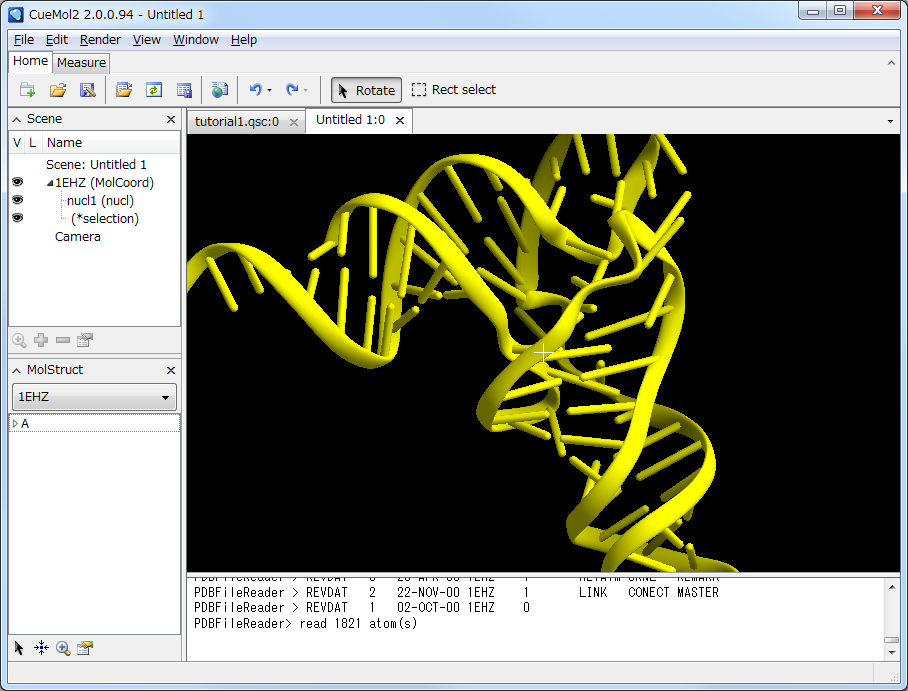Viewport: 908px width, 691px height.
Task: Click the Redo arrow icon
Action: [292, 90]
